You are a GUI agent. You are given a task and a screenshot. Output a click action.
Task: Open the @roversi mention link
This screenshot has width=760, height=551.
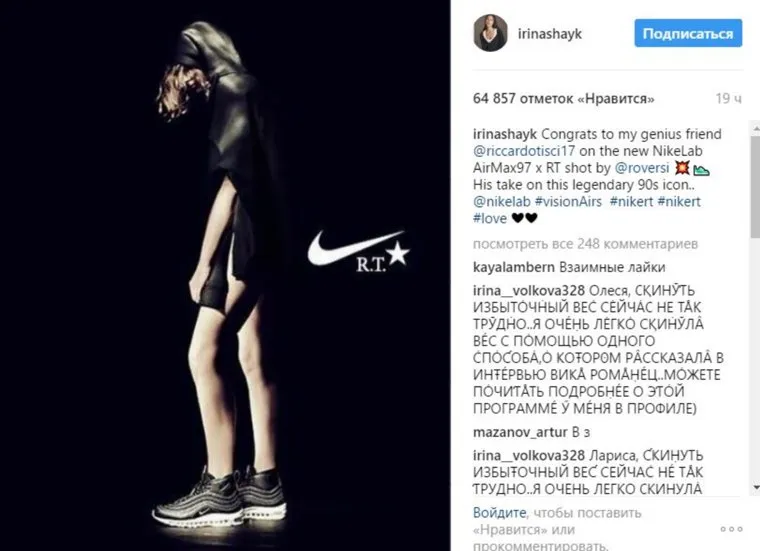coord(642,168)
